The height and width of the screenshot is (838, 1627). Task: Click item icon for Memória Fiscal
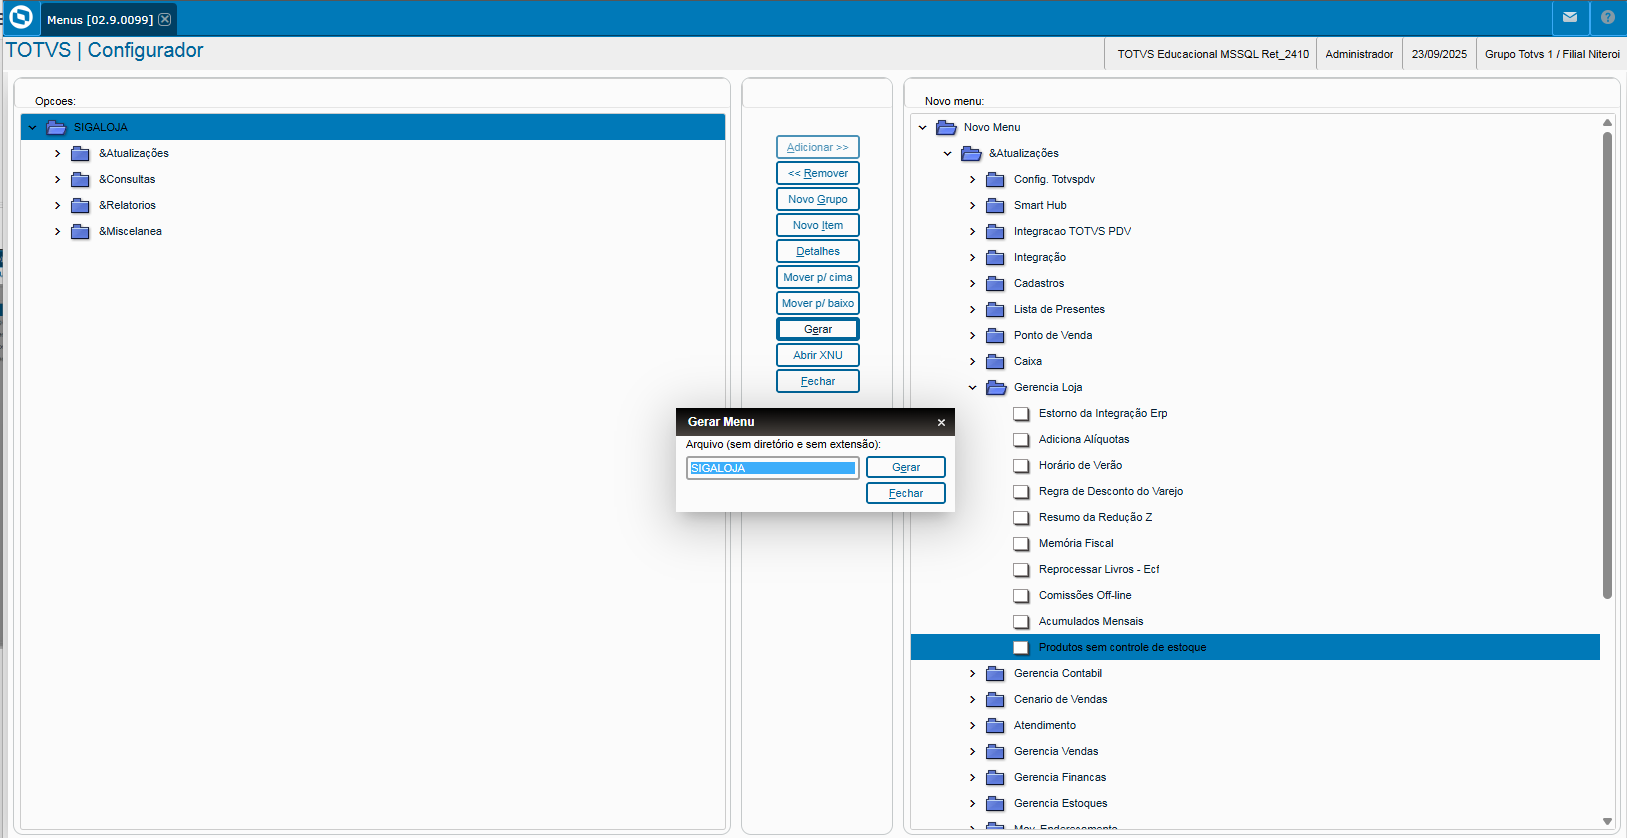[x=1021, y=544]
